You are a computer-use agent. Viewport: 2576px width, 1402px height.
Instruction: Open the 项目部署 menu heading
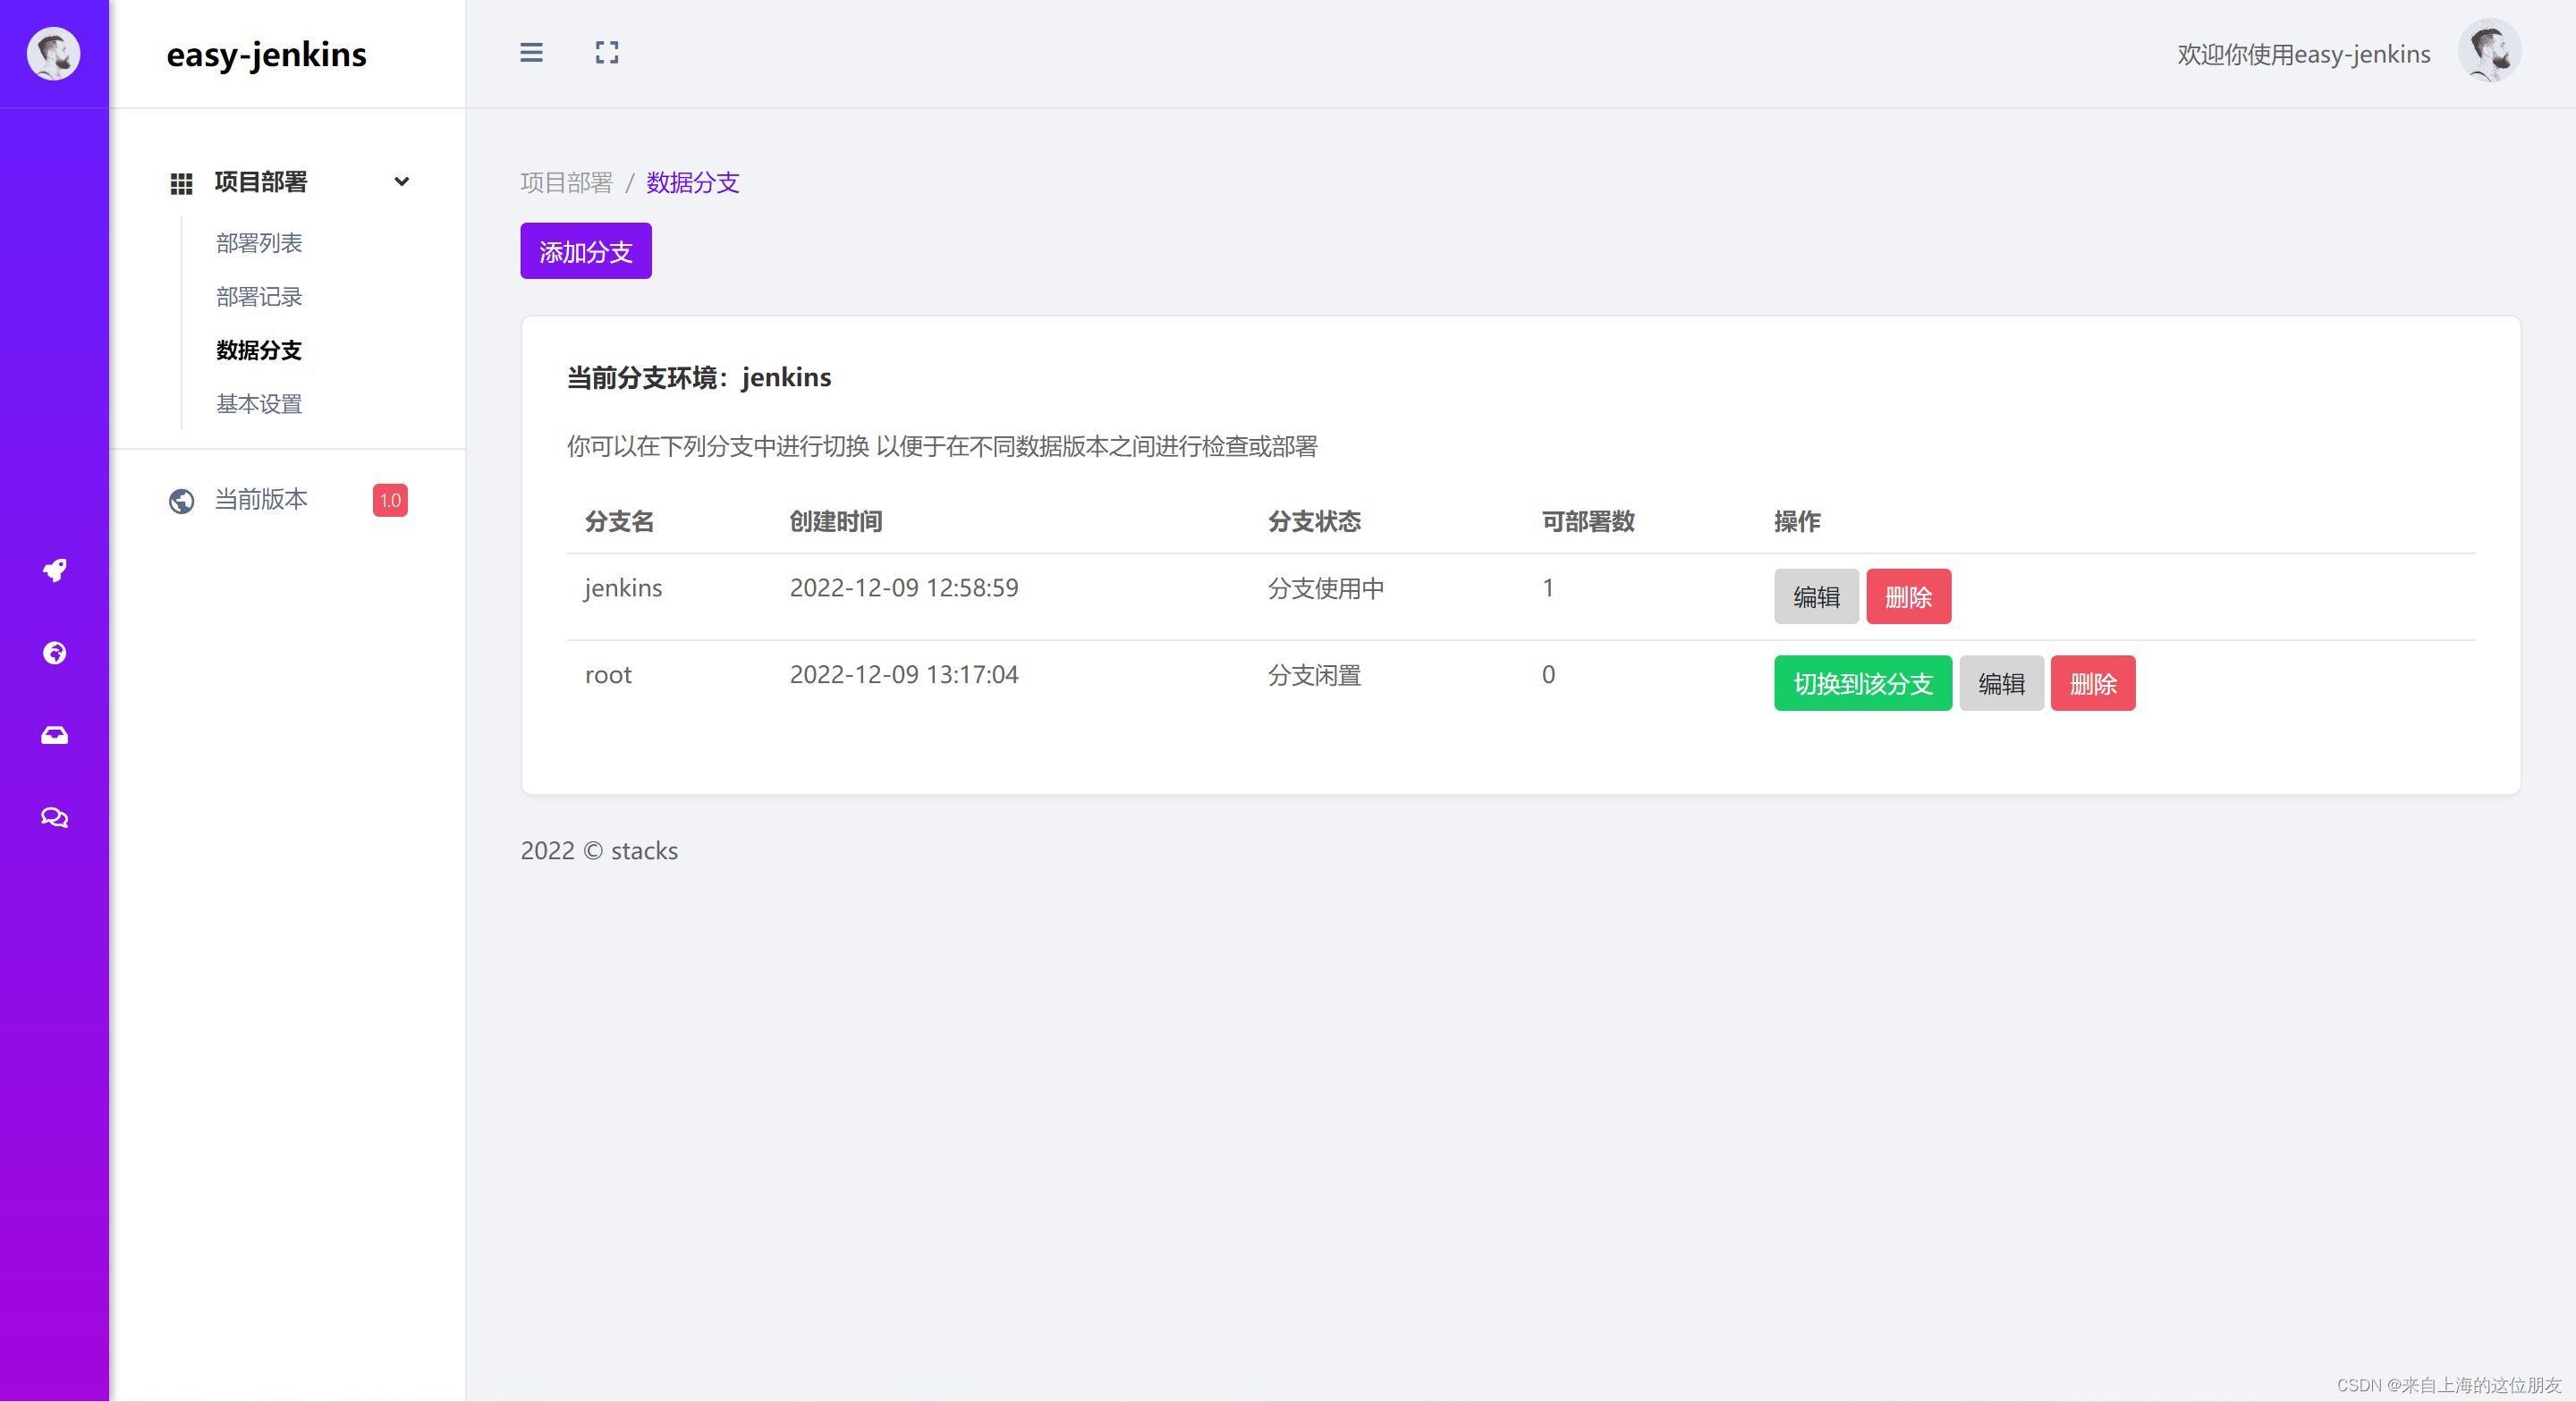tap(261, 182)
